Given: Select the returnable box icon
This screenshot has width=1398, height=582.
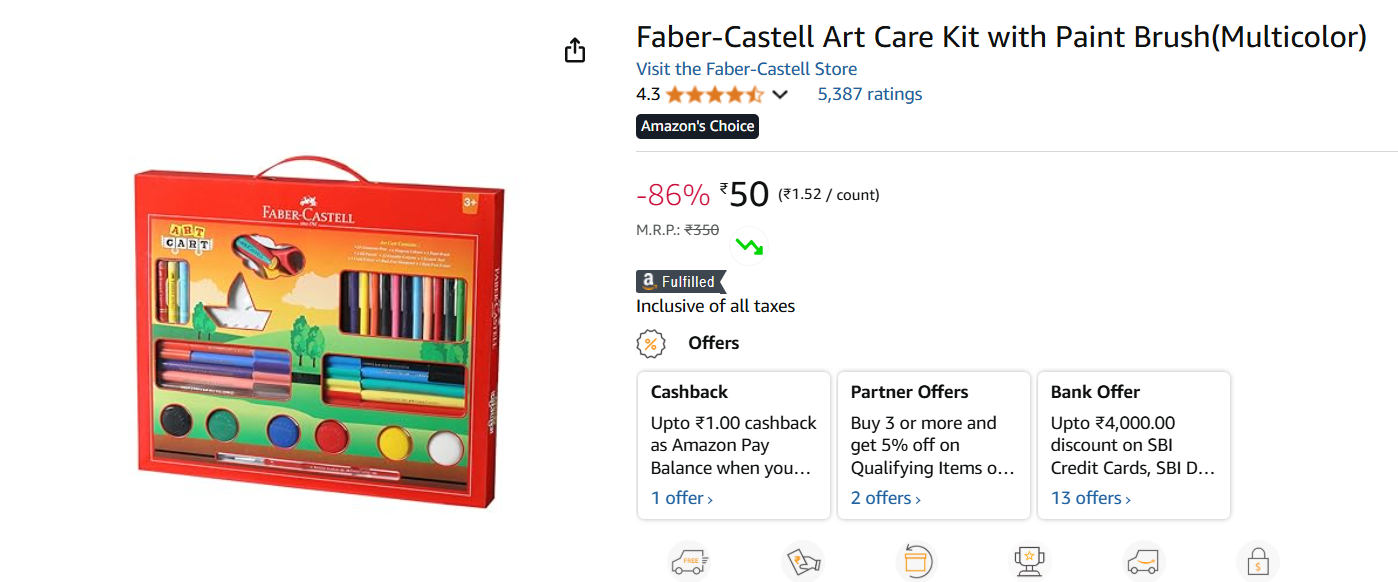Looking at the screenshot, I should [916, 561].
